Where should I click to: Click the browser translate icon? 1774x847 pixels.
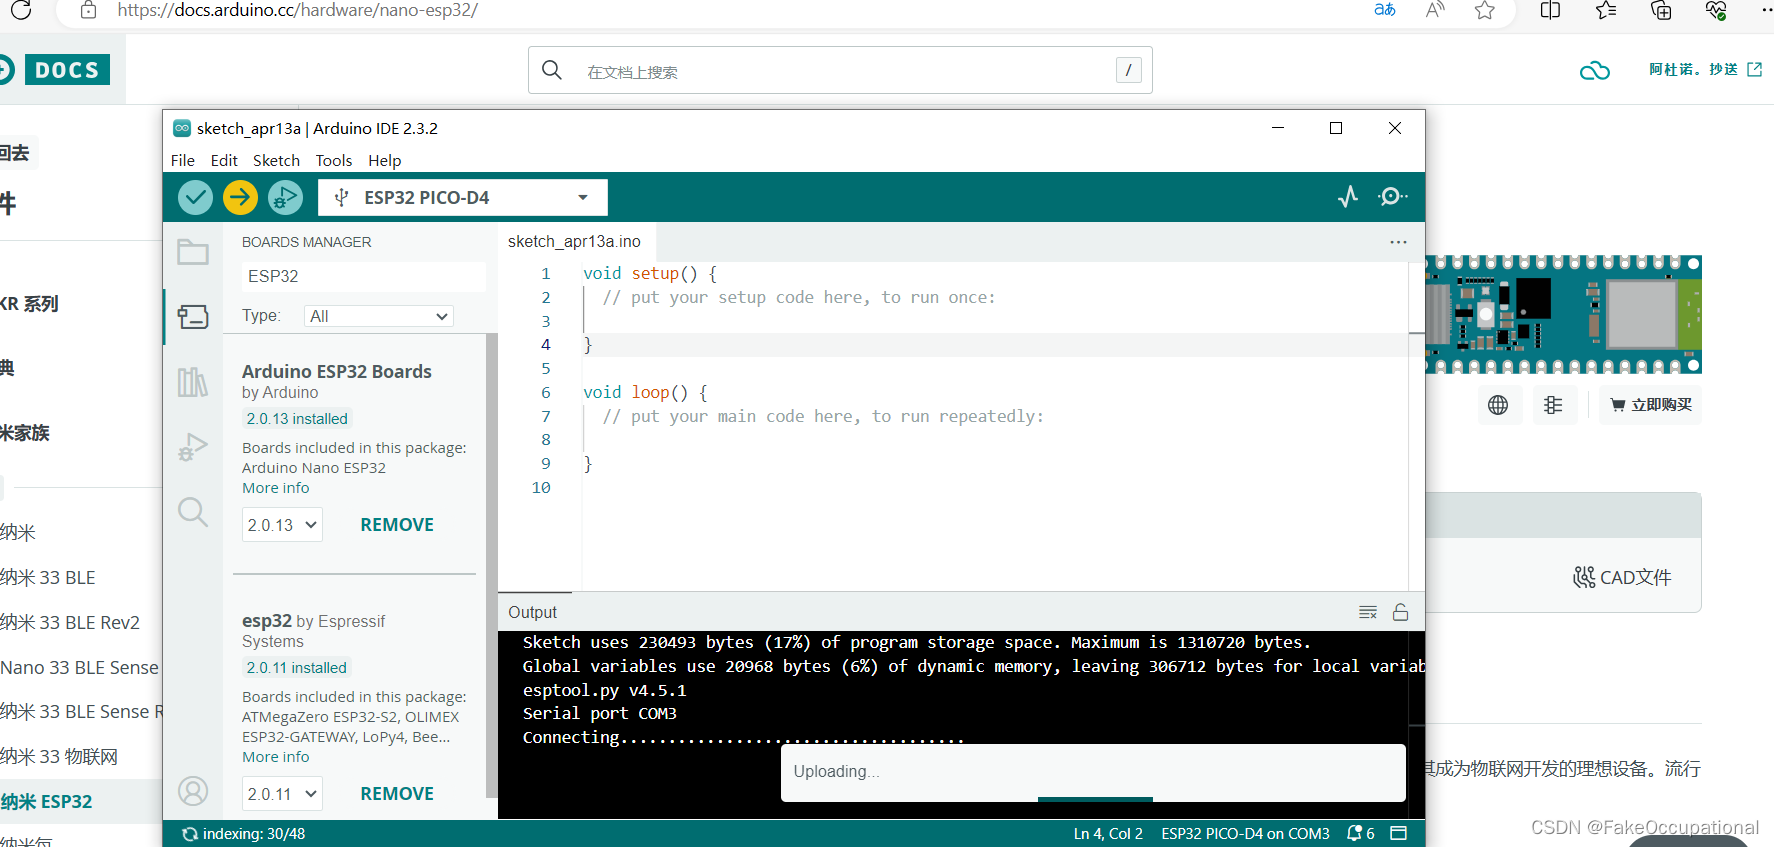(1385, 10)
